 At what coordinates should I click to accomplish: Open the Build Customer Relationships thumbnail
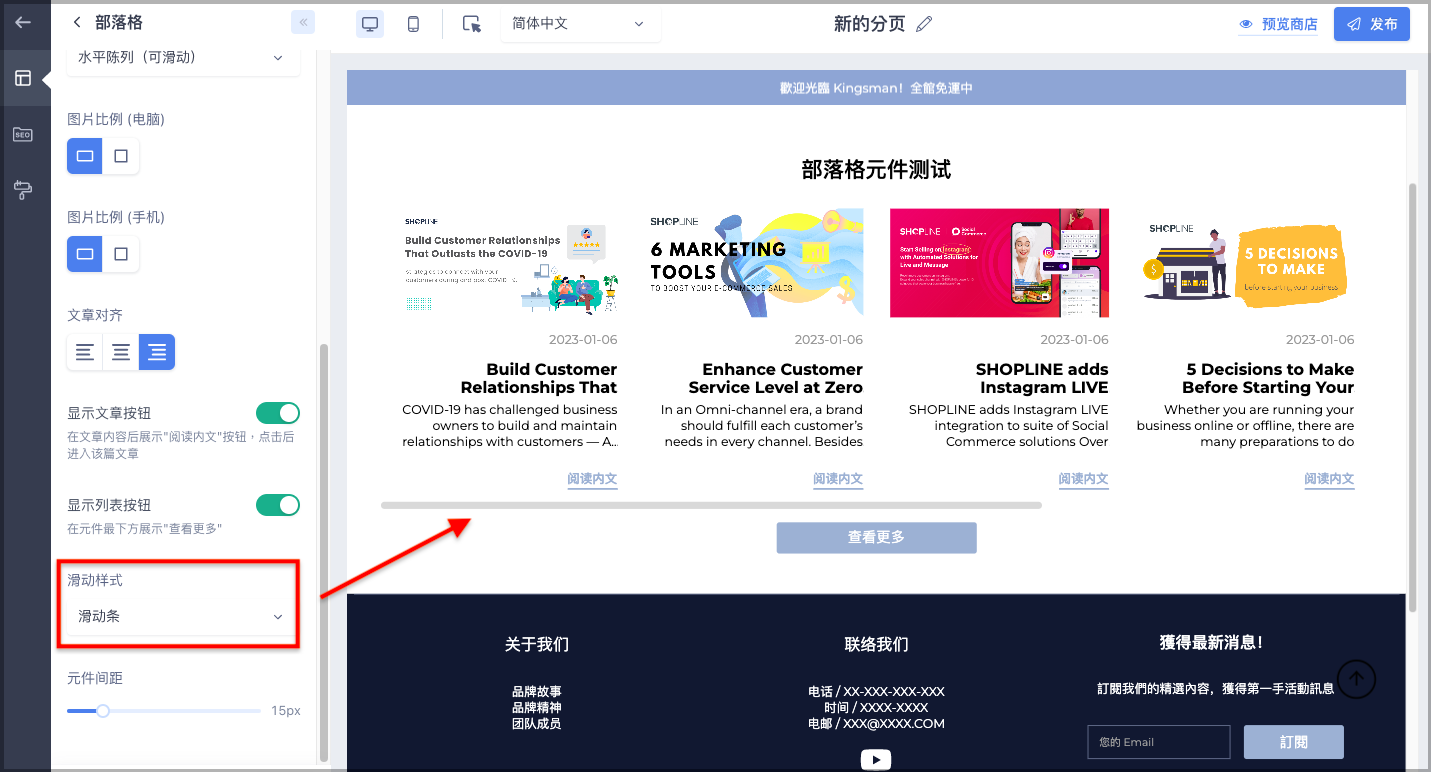pos(510,263)
